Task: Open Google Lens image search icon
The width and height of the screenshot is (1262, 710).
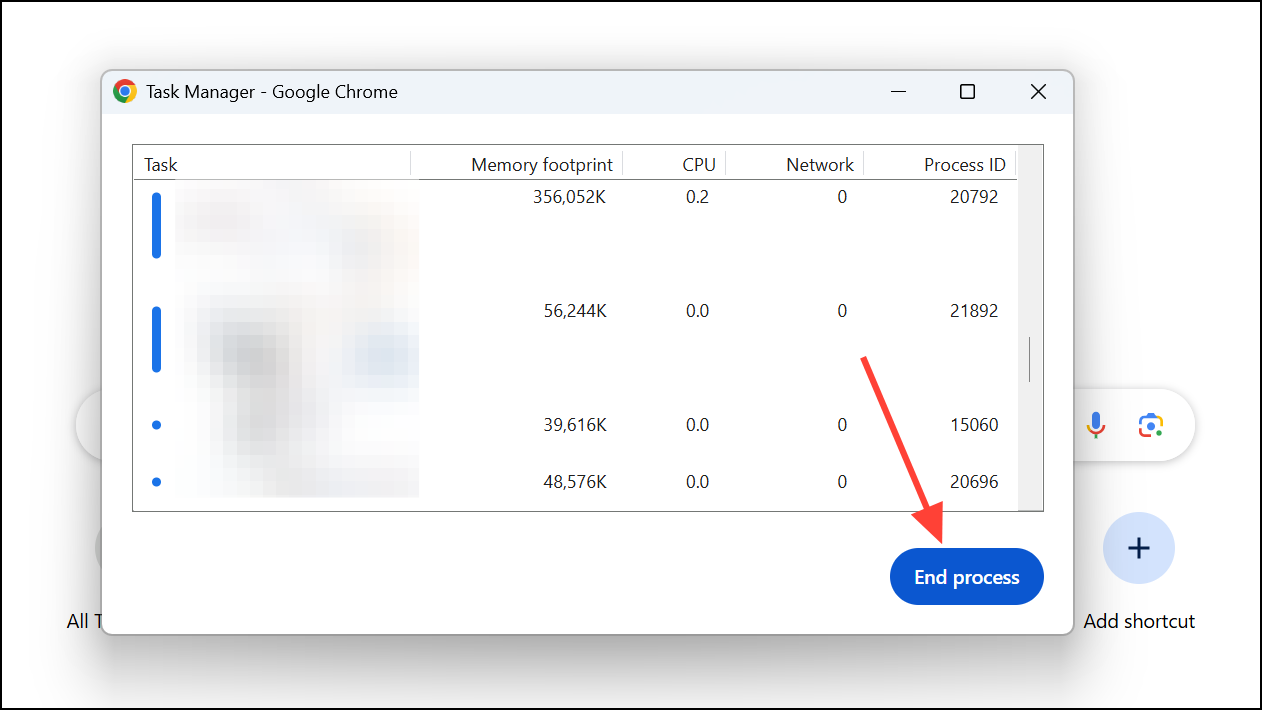Action: tap(1151, 425)
